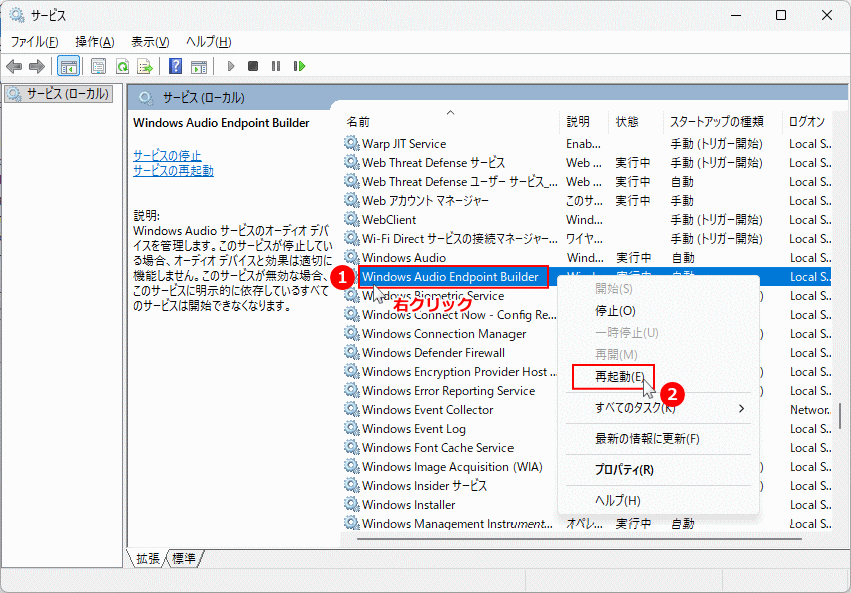The image size is (851, 593).
Task: Expand すべてのタスク(K) submenu
Action: [x=658, y=408]
